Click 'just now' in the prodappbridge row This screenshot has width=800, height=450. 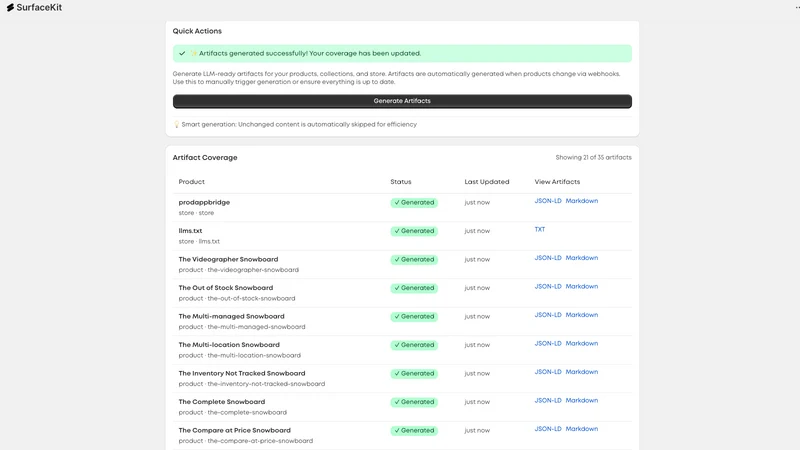(477, 203)
